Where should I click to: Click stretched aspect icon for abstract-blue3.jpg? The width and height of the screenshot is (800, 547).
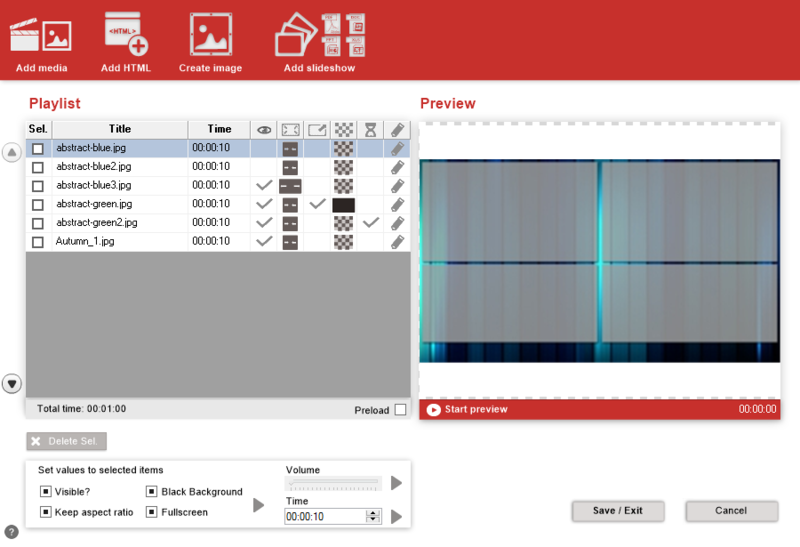[290, 186]
